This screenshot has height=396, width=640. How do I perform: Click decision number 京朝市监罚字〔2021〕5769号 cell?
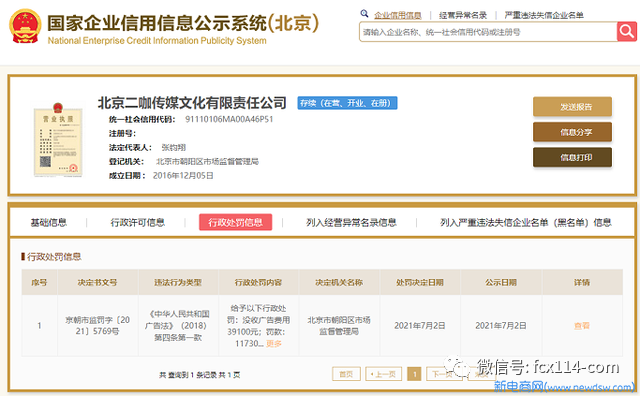[98, 326]
